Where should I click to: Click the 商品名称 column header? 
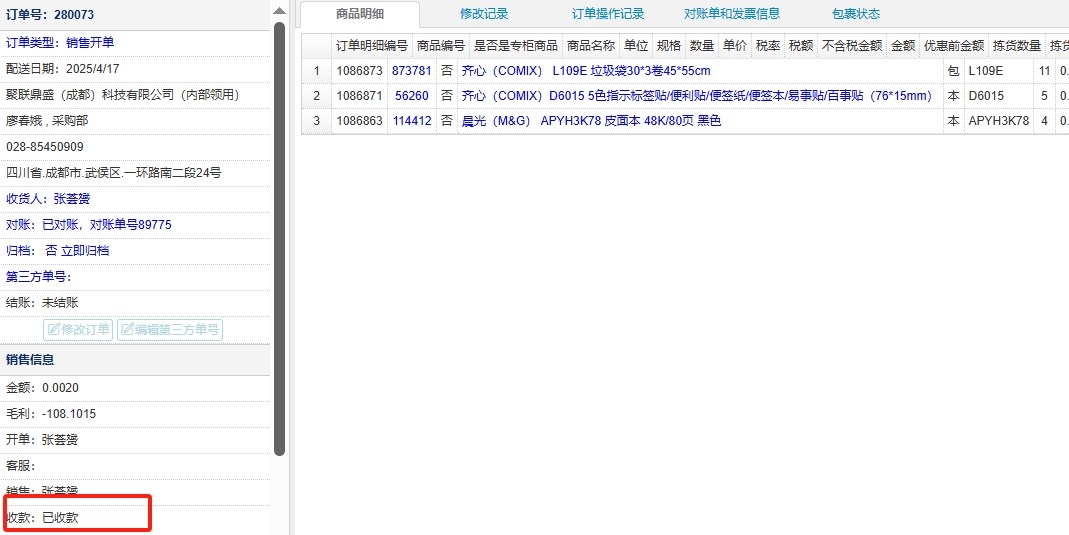coord(591,46)
